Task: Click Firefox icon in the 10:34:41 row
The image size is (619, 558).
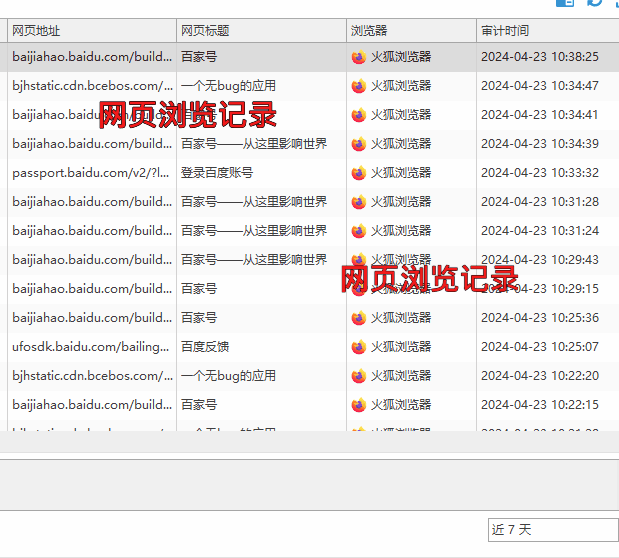Action: coord(359,115)
